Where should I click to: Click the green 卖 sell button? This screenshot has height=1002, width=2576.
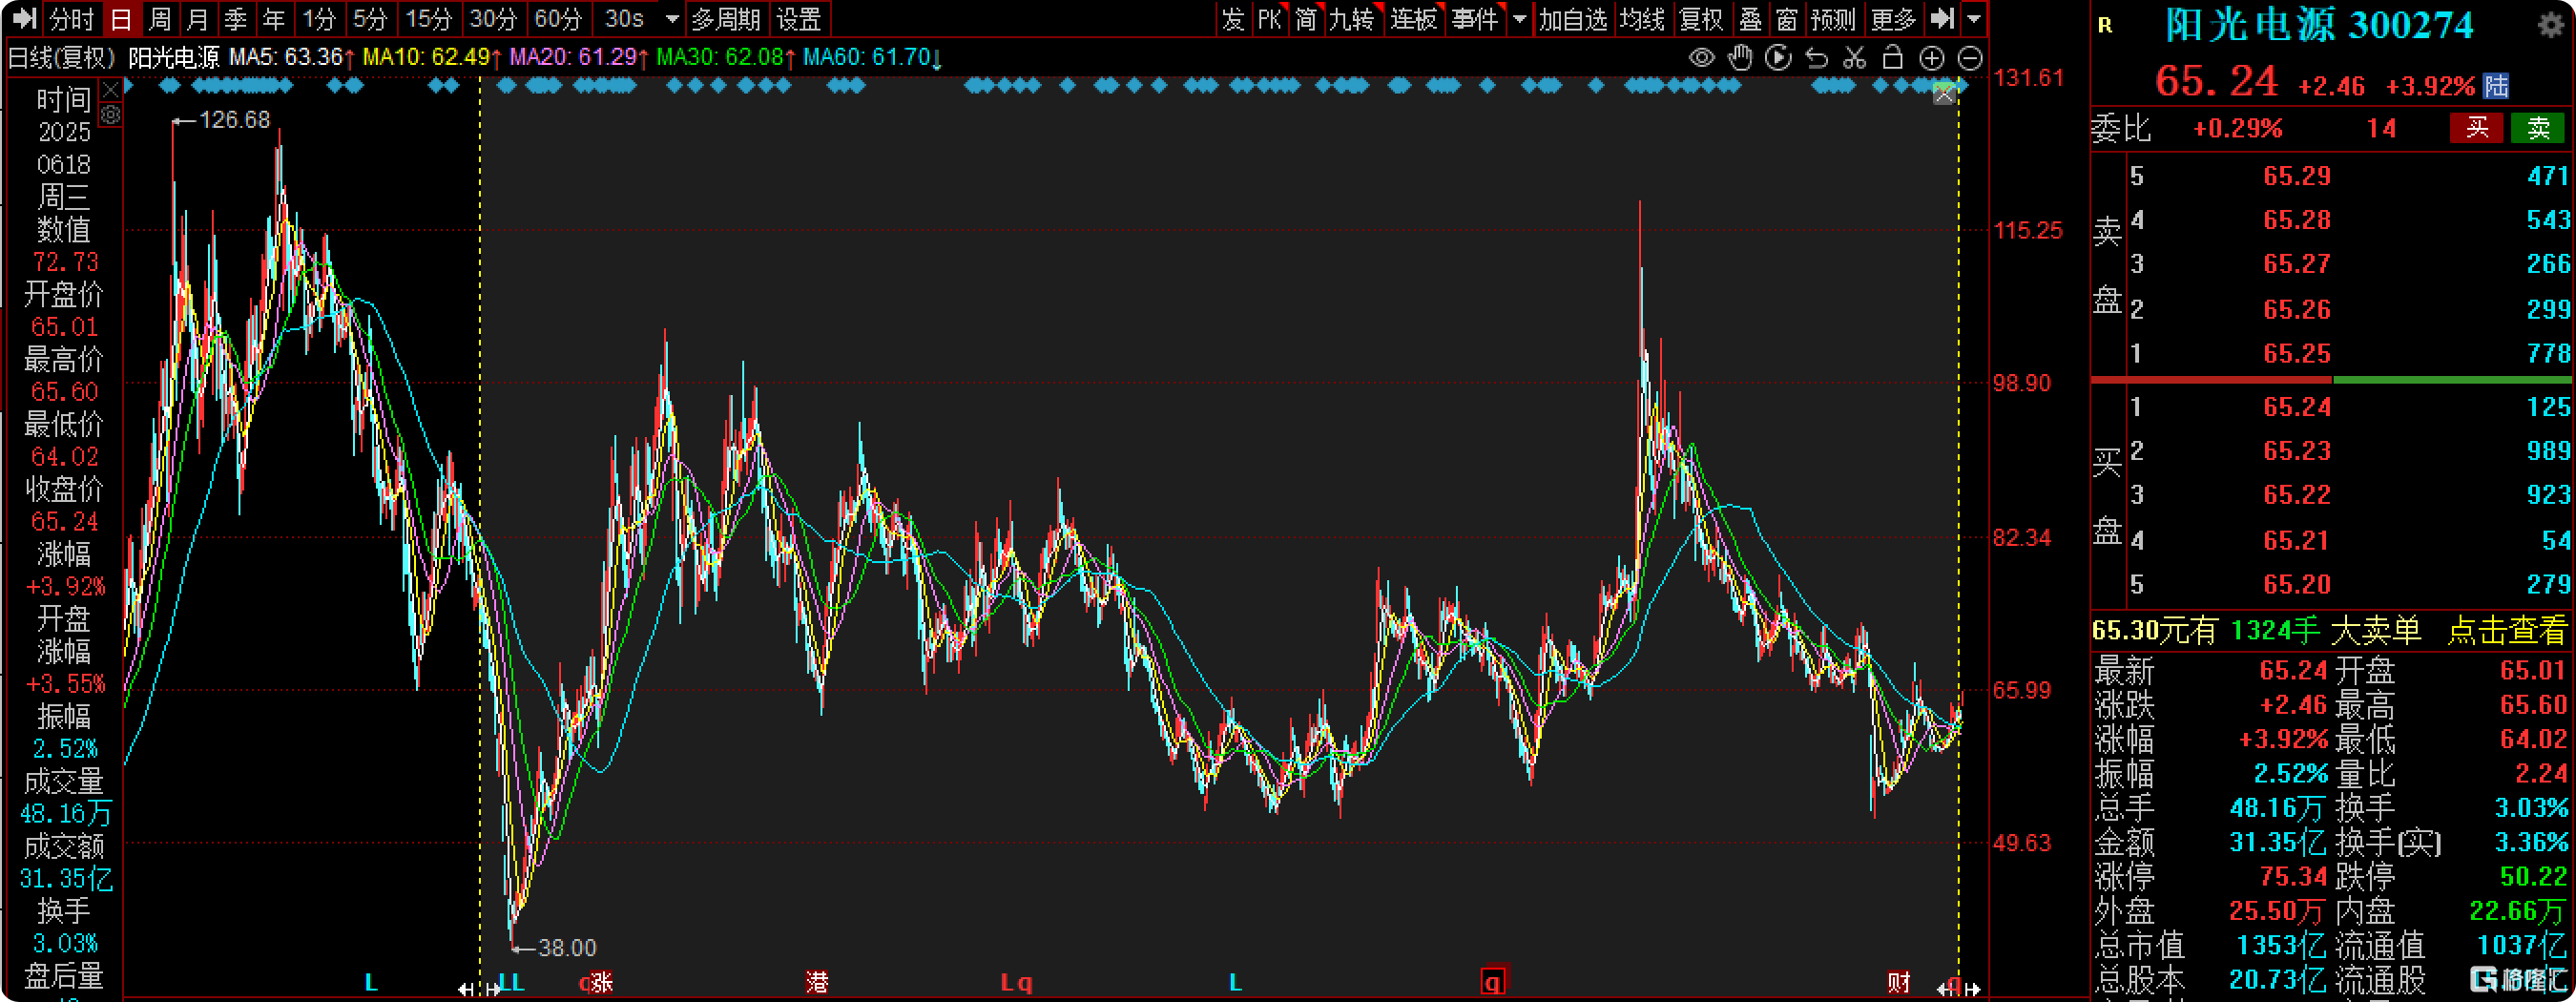[2538, 128]
